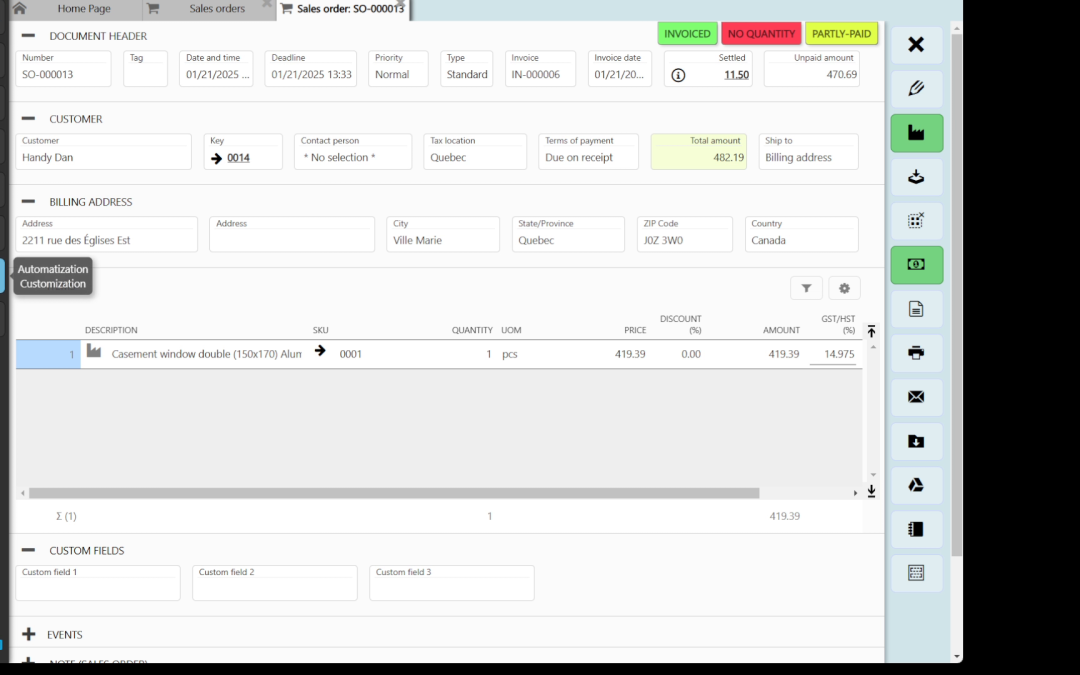Viewport: 1080px width, 675px height.
Task: Click the items table horizontal scrollbar
Action: click(x=394, y=493)
